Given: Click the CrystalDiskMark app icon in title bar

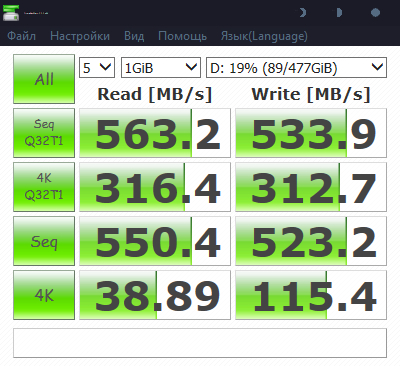Looking at the screenshot, I should 11,13.
